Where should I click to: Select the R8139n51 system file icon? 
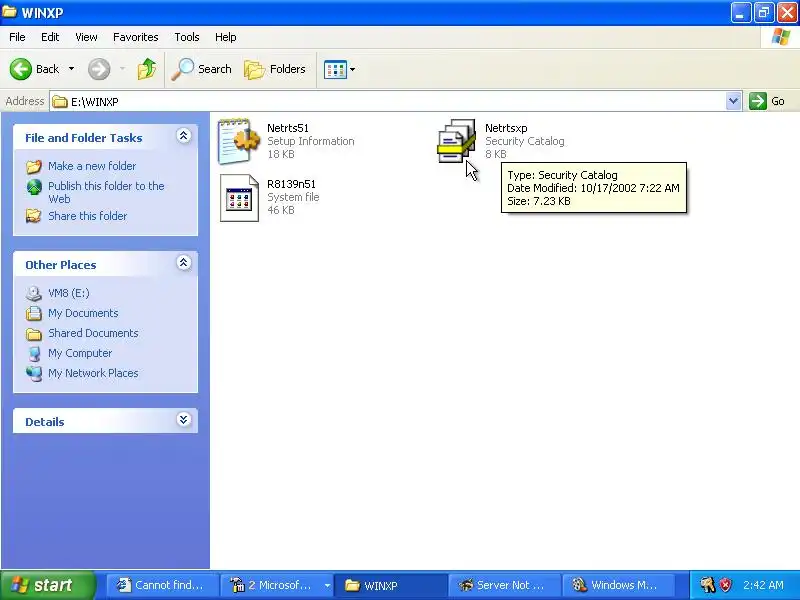239,198
